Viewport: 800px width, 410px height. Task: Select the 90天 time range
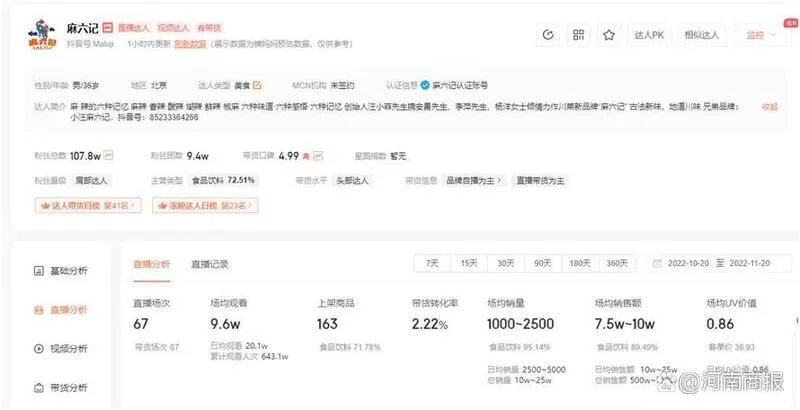coord(542,264)
